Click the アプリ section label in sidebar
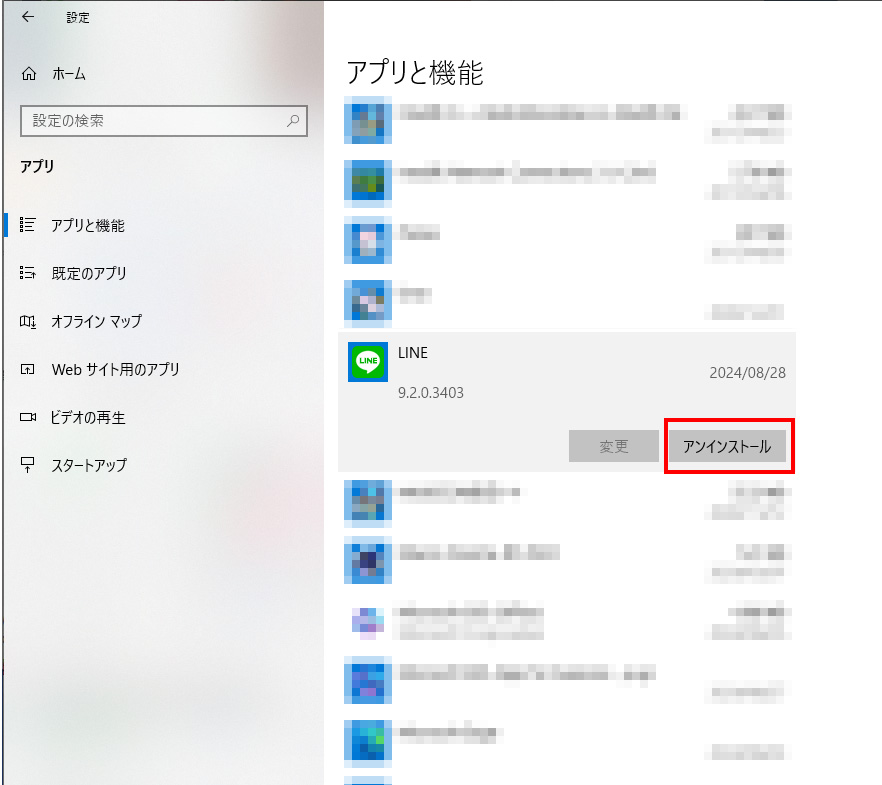Viewport: 882px width, 785px height. point(37,166)
